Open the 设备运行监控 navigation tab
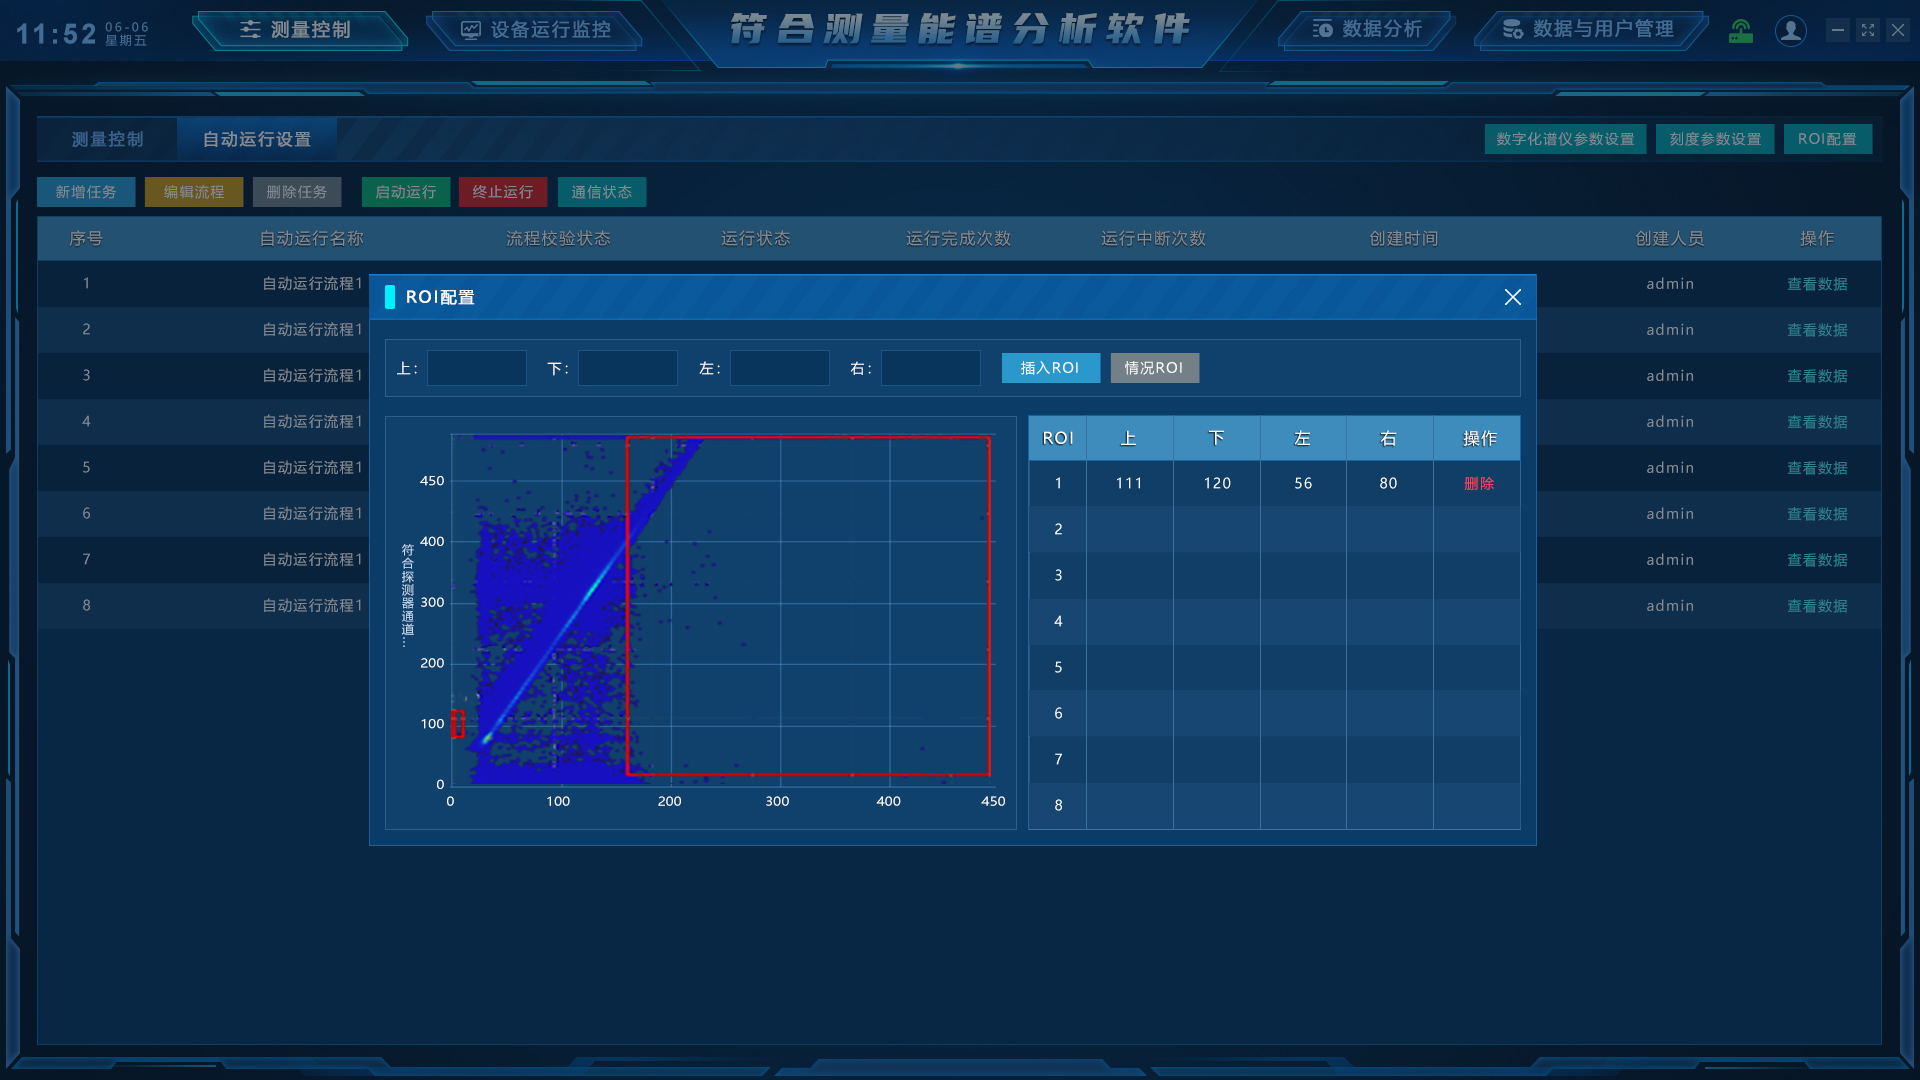The image size is (1920, 1080). coord(537,30)
